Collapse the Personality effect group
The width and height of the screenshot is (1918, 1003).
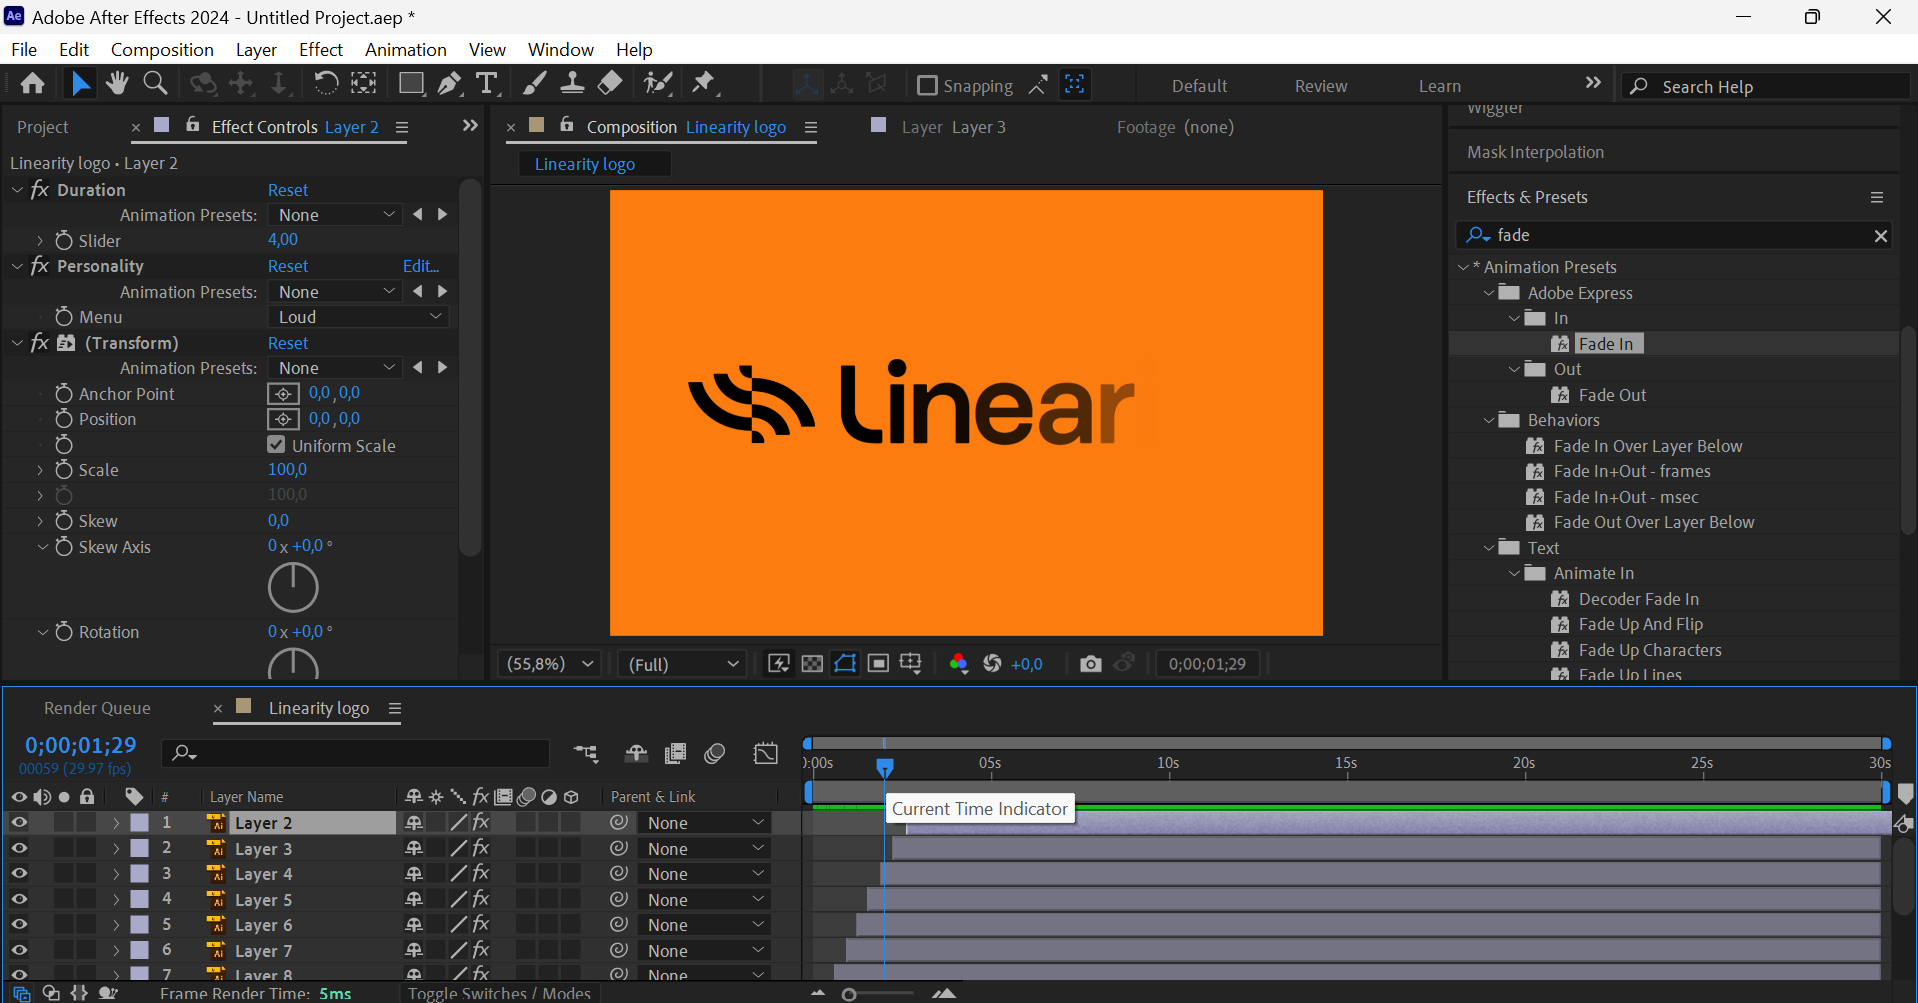coord(17,266)
